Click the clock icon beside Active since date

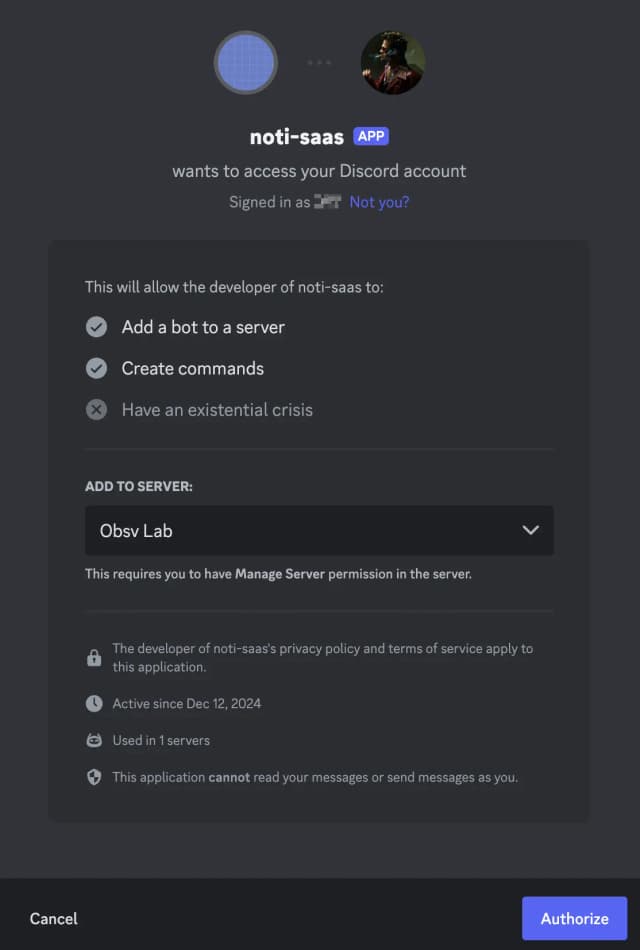click(x=93, y=703)
